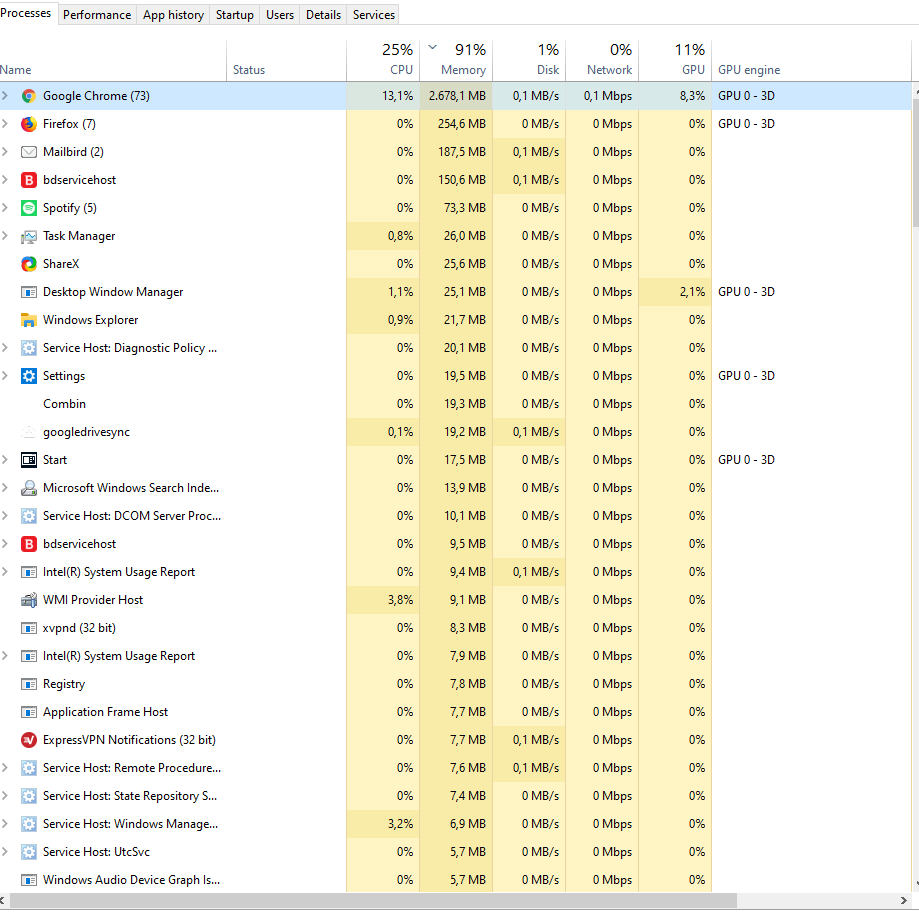
Task: Click the Spotify process icon
Action: (x=28, y=208)
